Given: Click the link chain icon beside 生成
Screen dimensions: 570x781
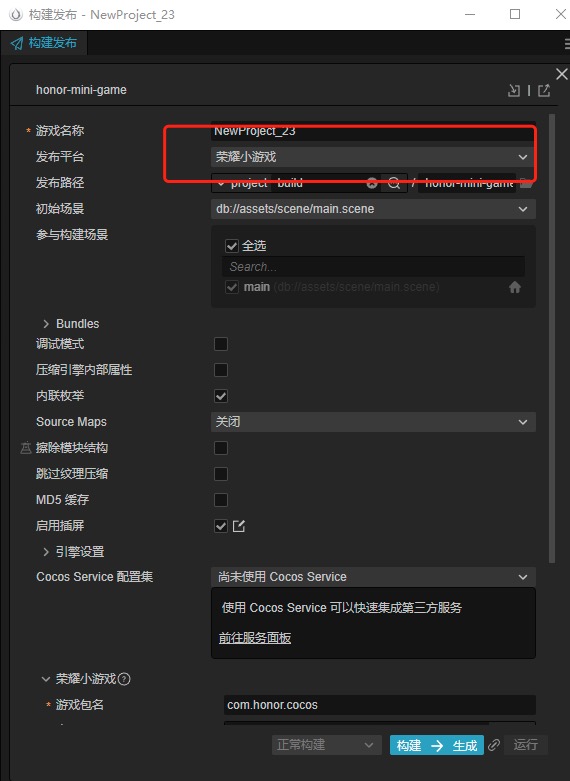Looking at the screenshot, I should click(494, 745).
